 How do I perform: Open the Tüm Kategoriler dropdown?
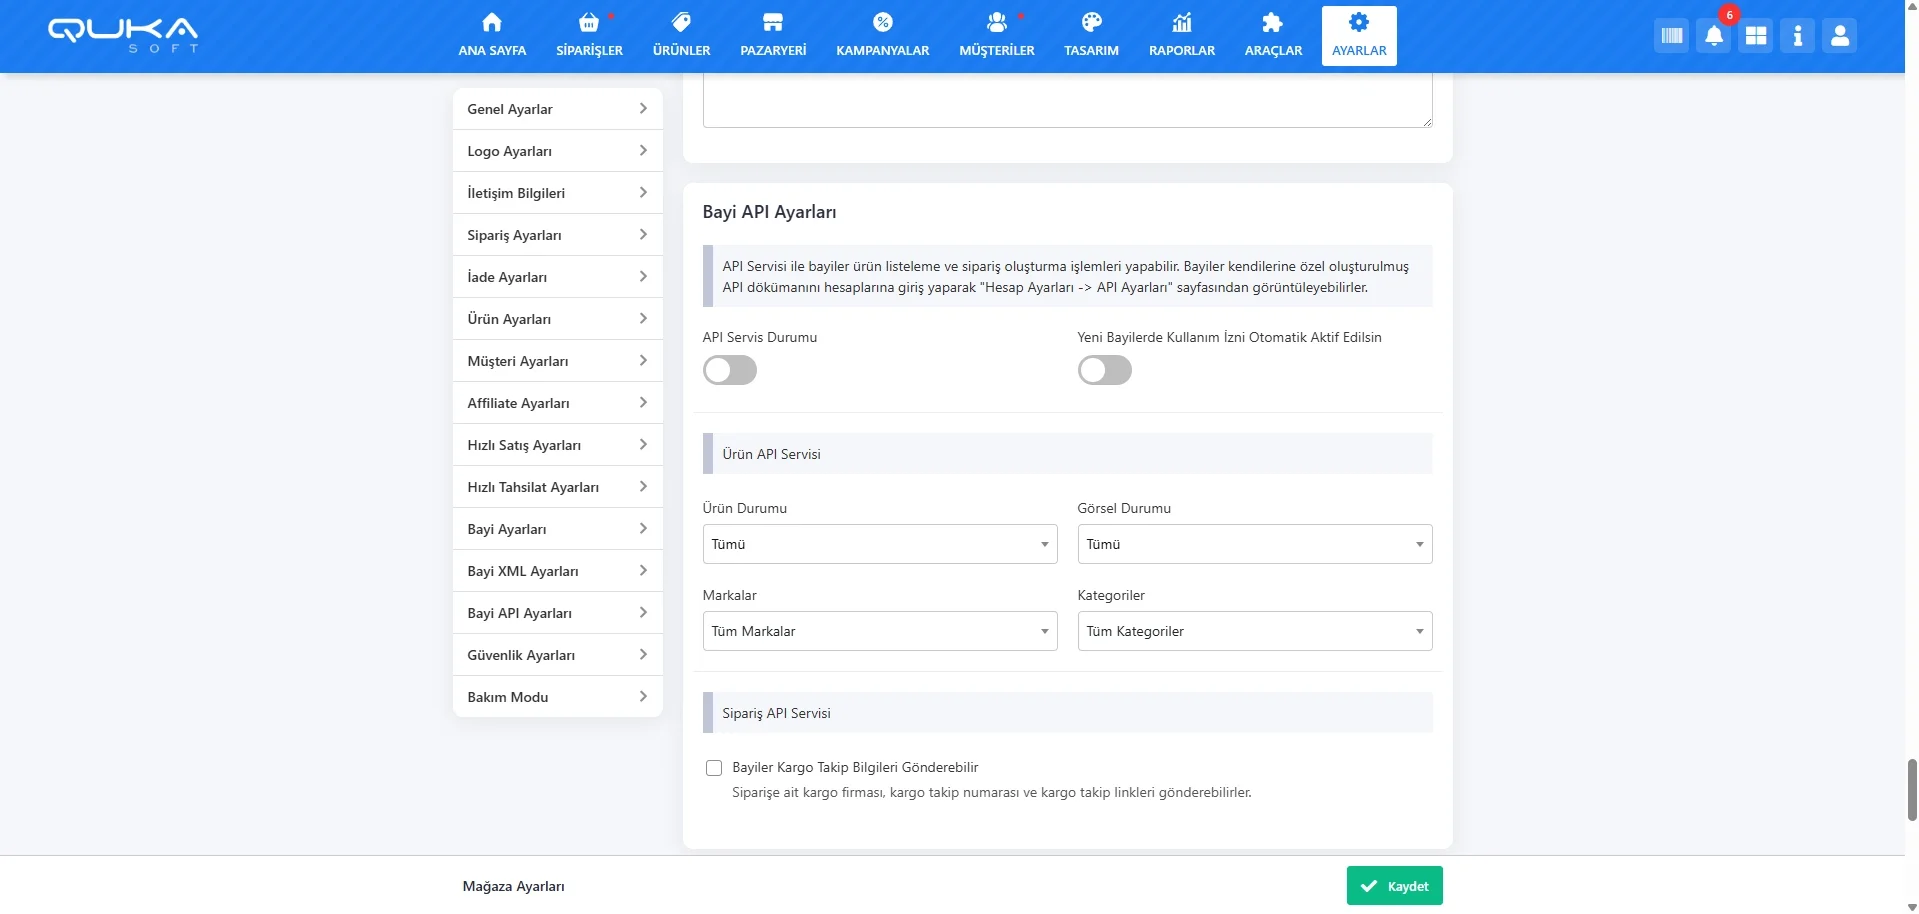click(1254, 631)
